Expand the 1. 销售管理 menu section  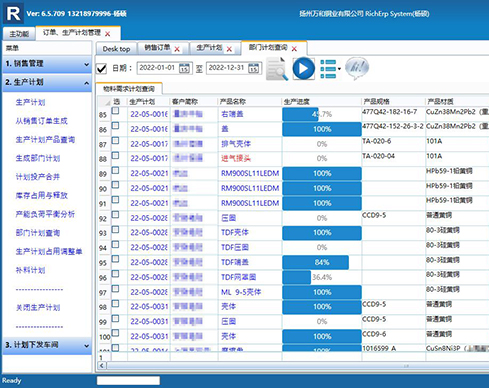47,64
